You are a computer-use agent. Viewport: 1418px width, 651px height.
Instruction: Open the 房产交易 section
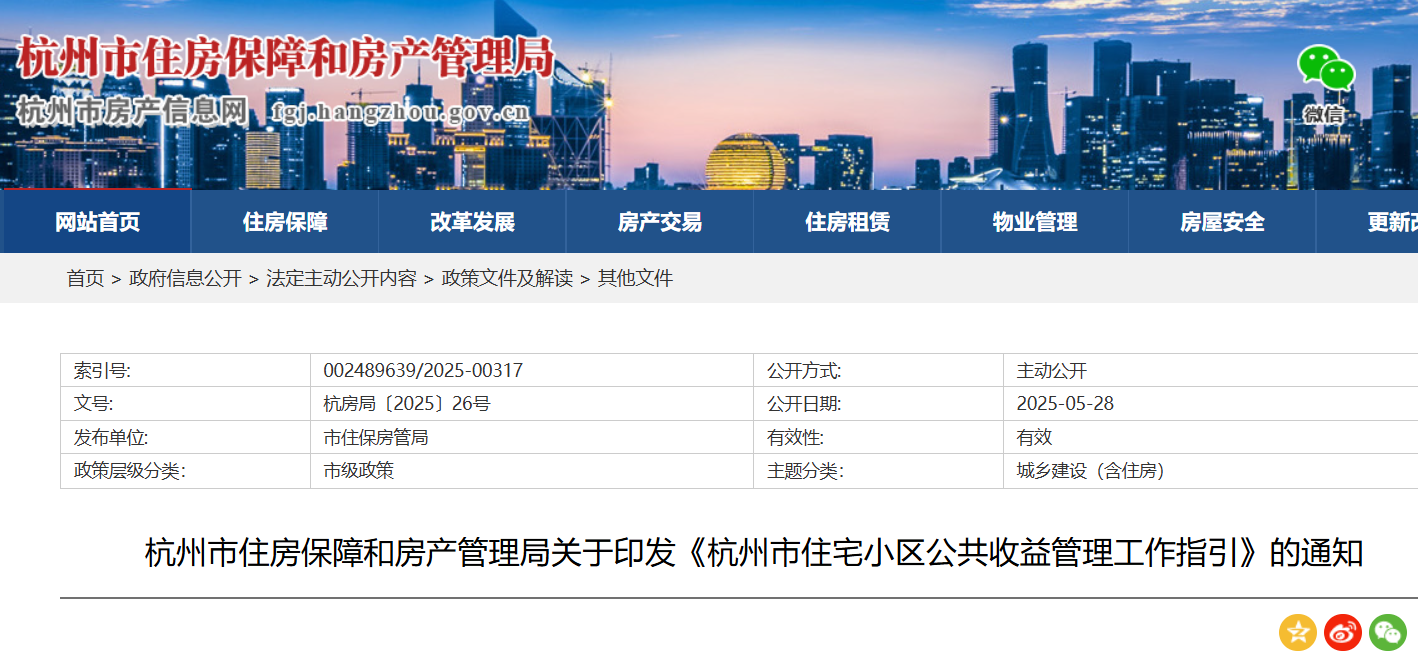pyautogui.click(x=660, y=222)
